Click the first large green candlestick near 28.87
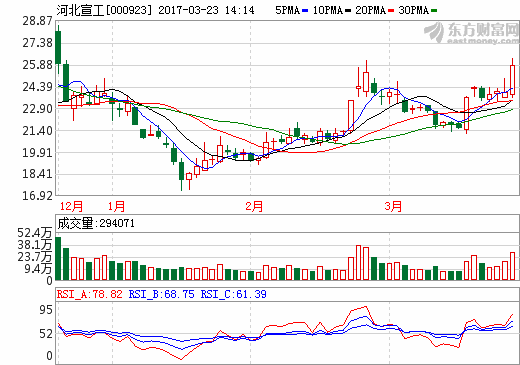This screenshot has height=365, width=520. click(x=58, y=48)
